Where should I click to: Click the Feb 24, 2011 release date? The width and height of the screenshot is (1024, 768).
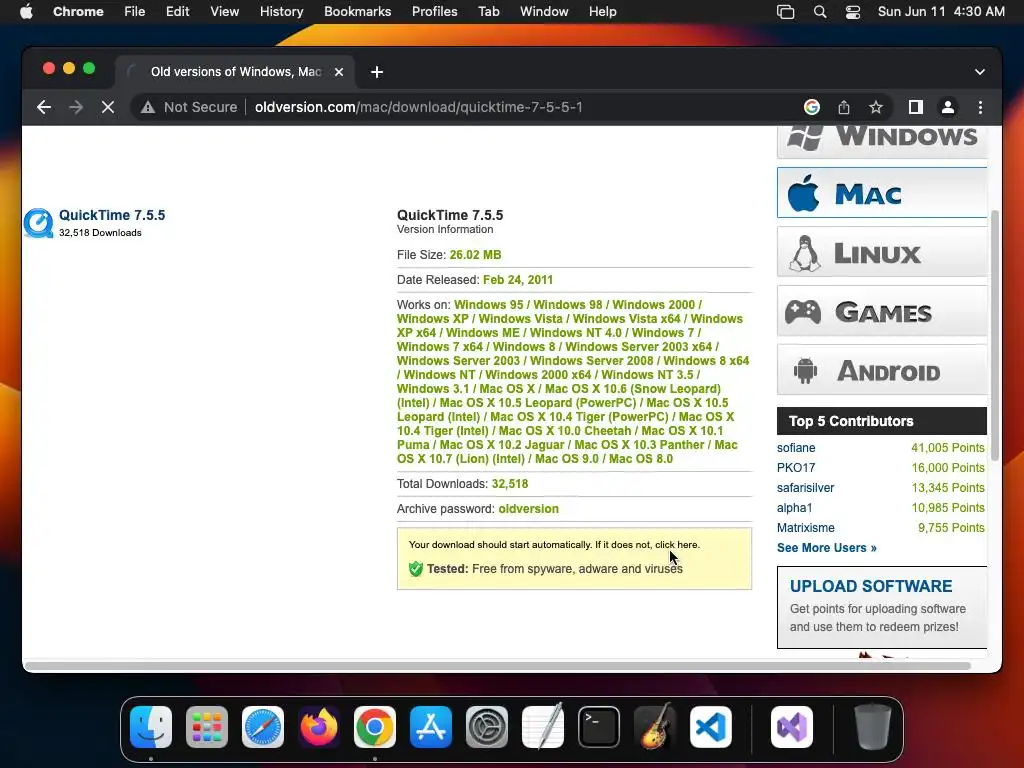click(518, 280)
